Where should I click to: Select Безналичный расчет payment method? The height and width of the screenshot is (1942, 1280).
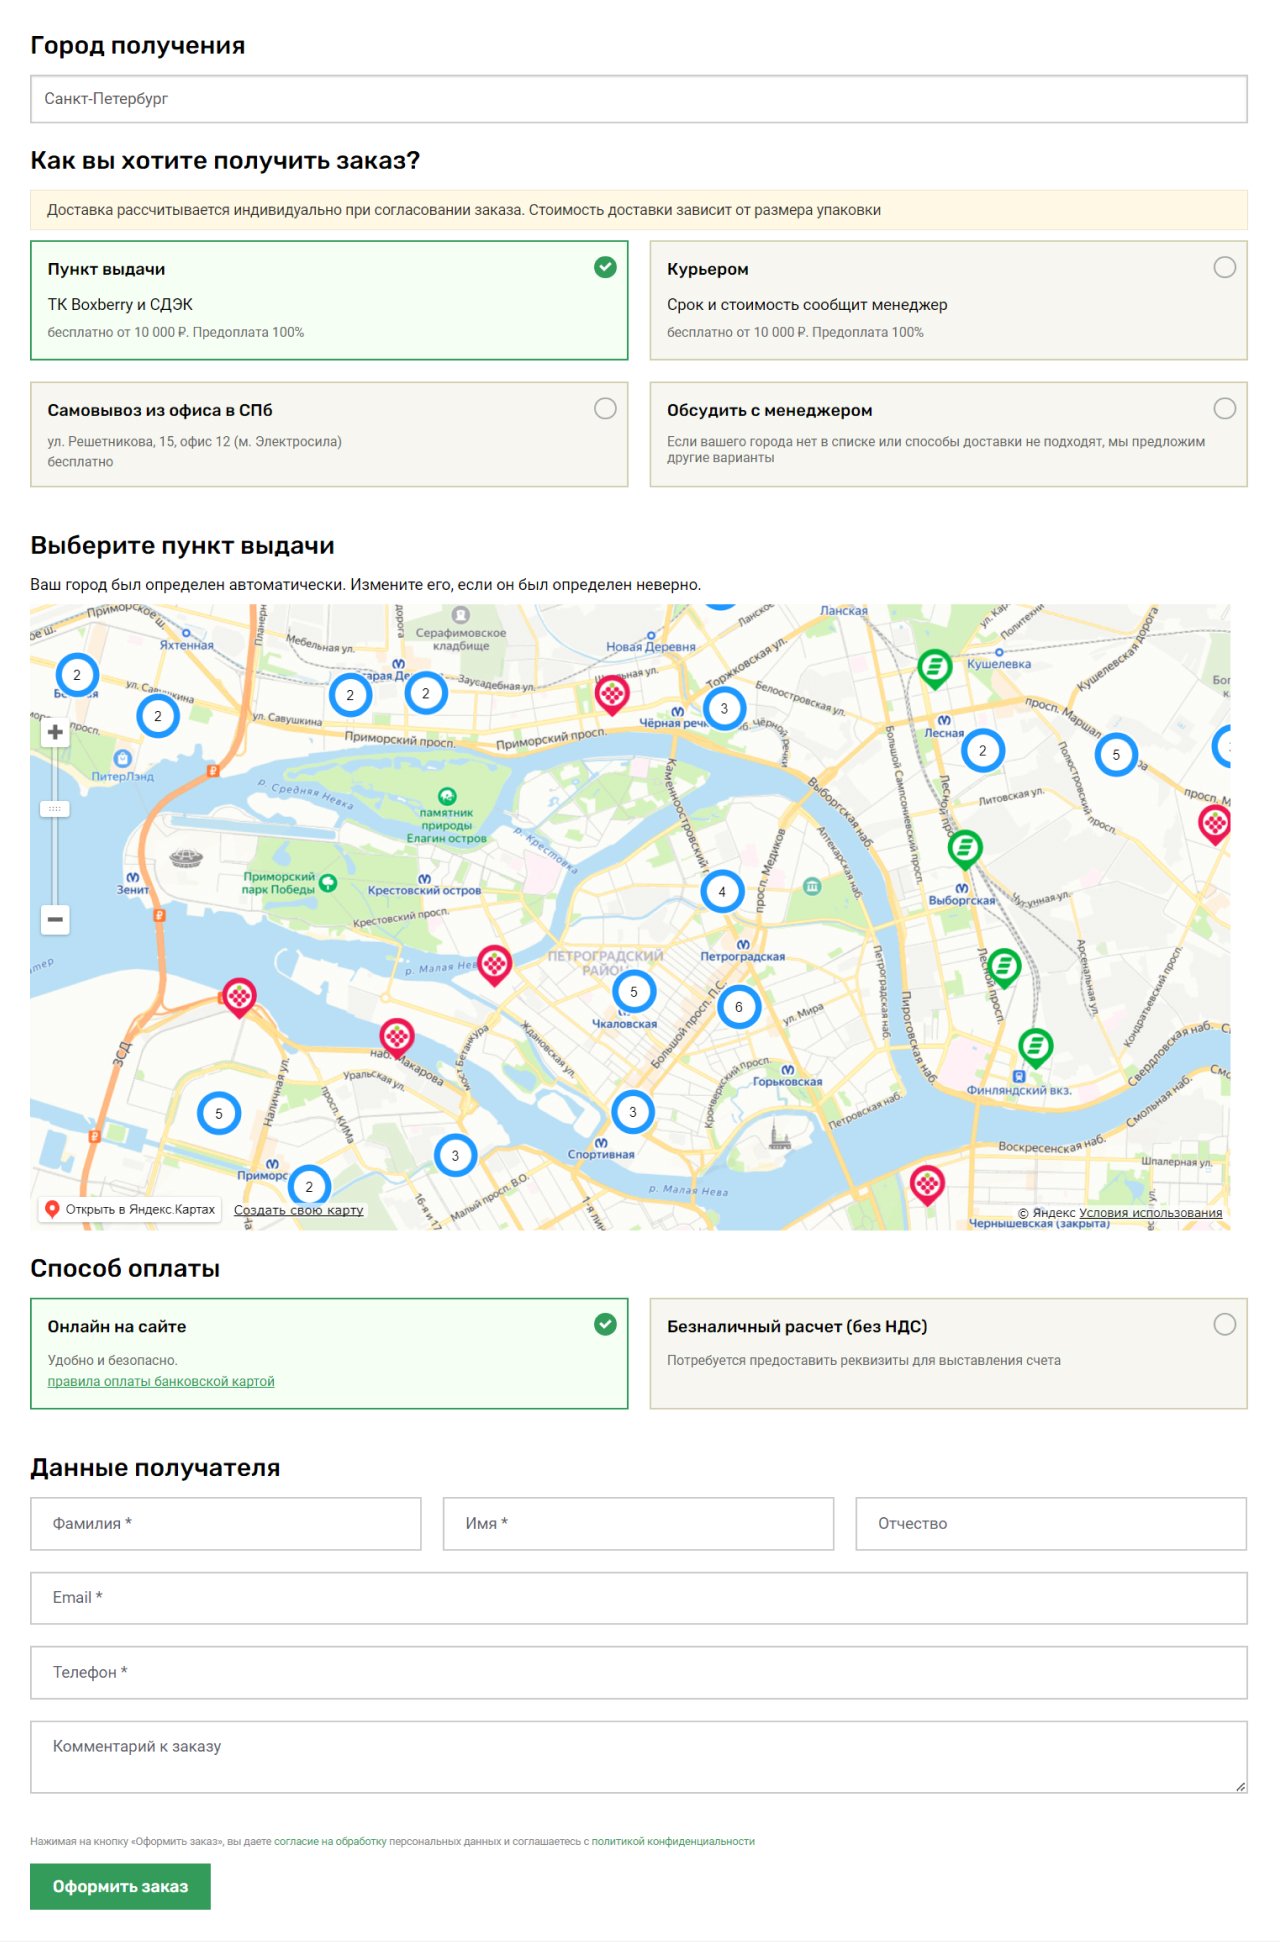948,1353
